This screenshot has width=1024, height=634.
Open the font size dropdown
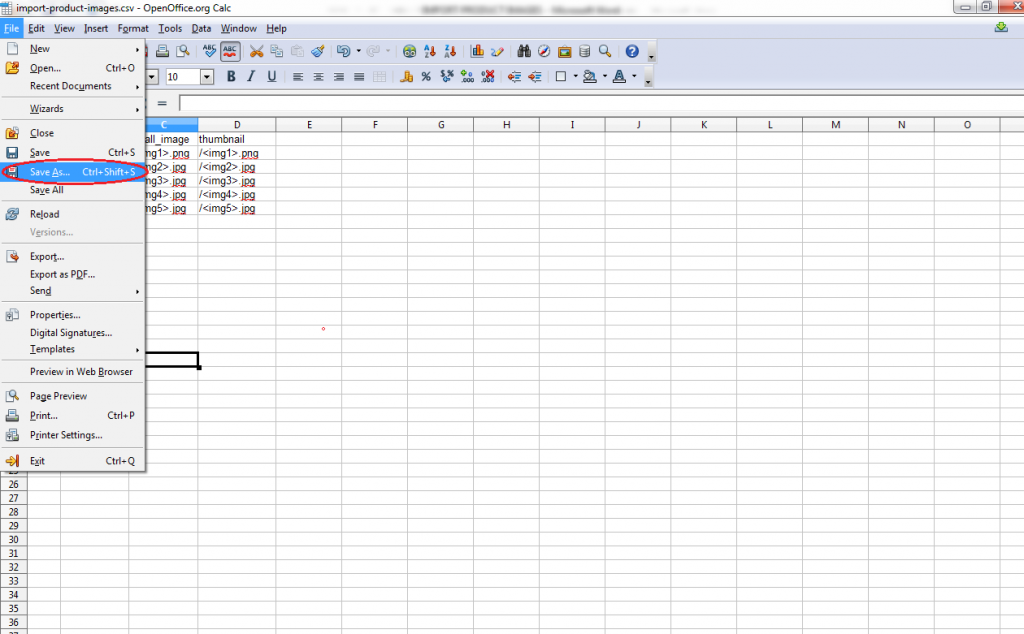[x=207, y=77]
